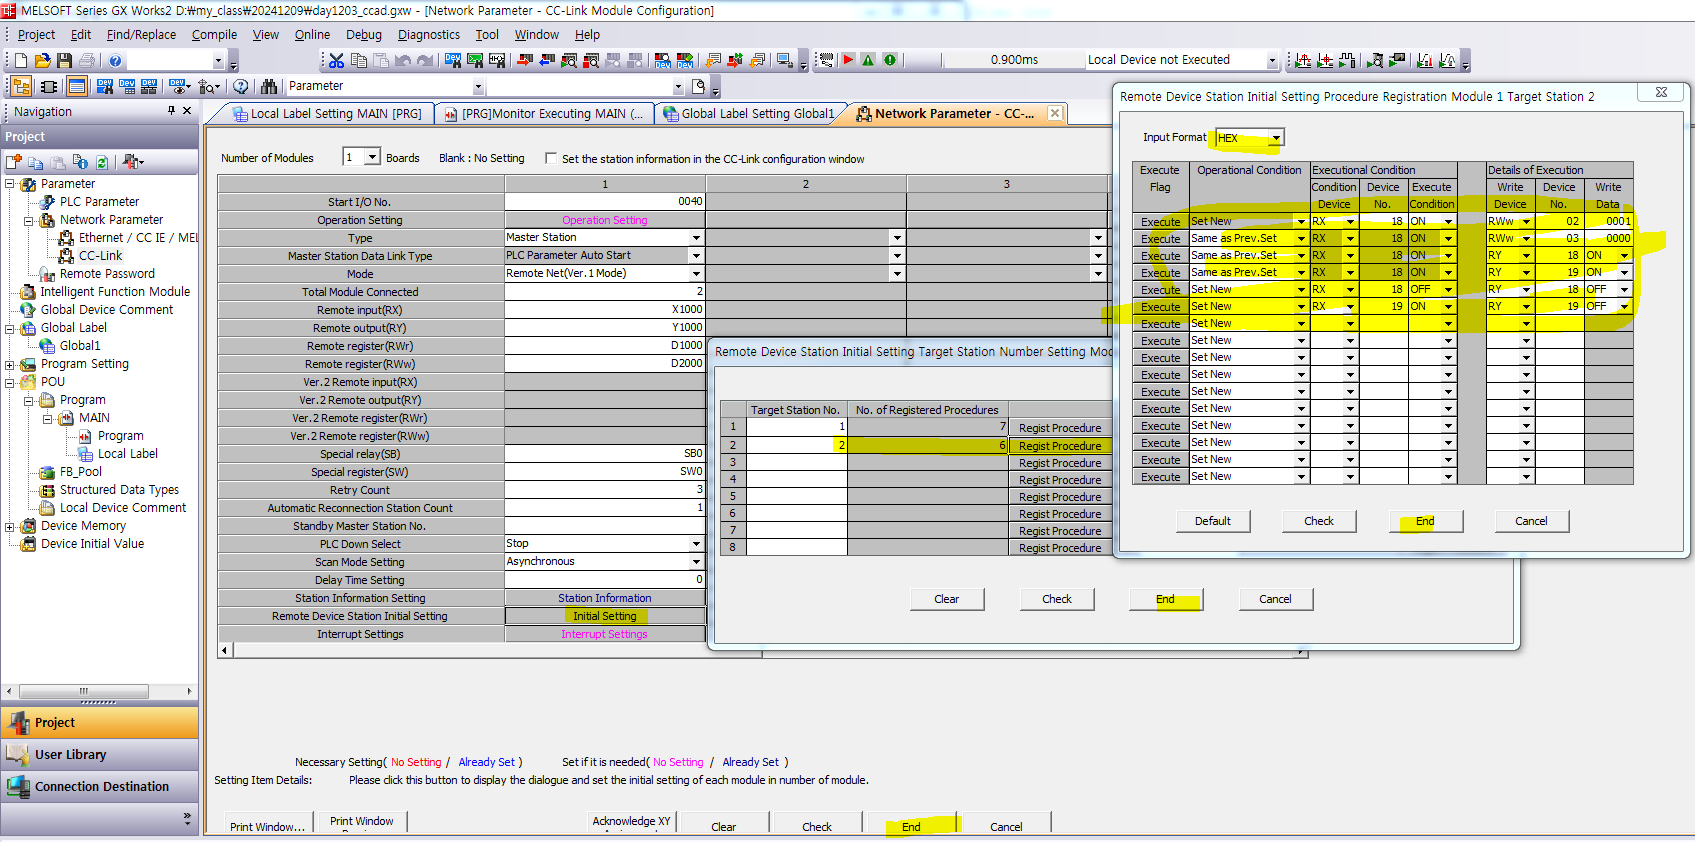
Task: Collapse the MAIN program tree node
Action: pos(48,418)
